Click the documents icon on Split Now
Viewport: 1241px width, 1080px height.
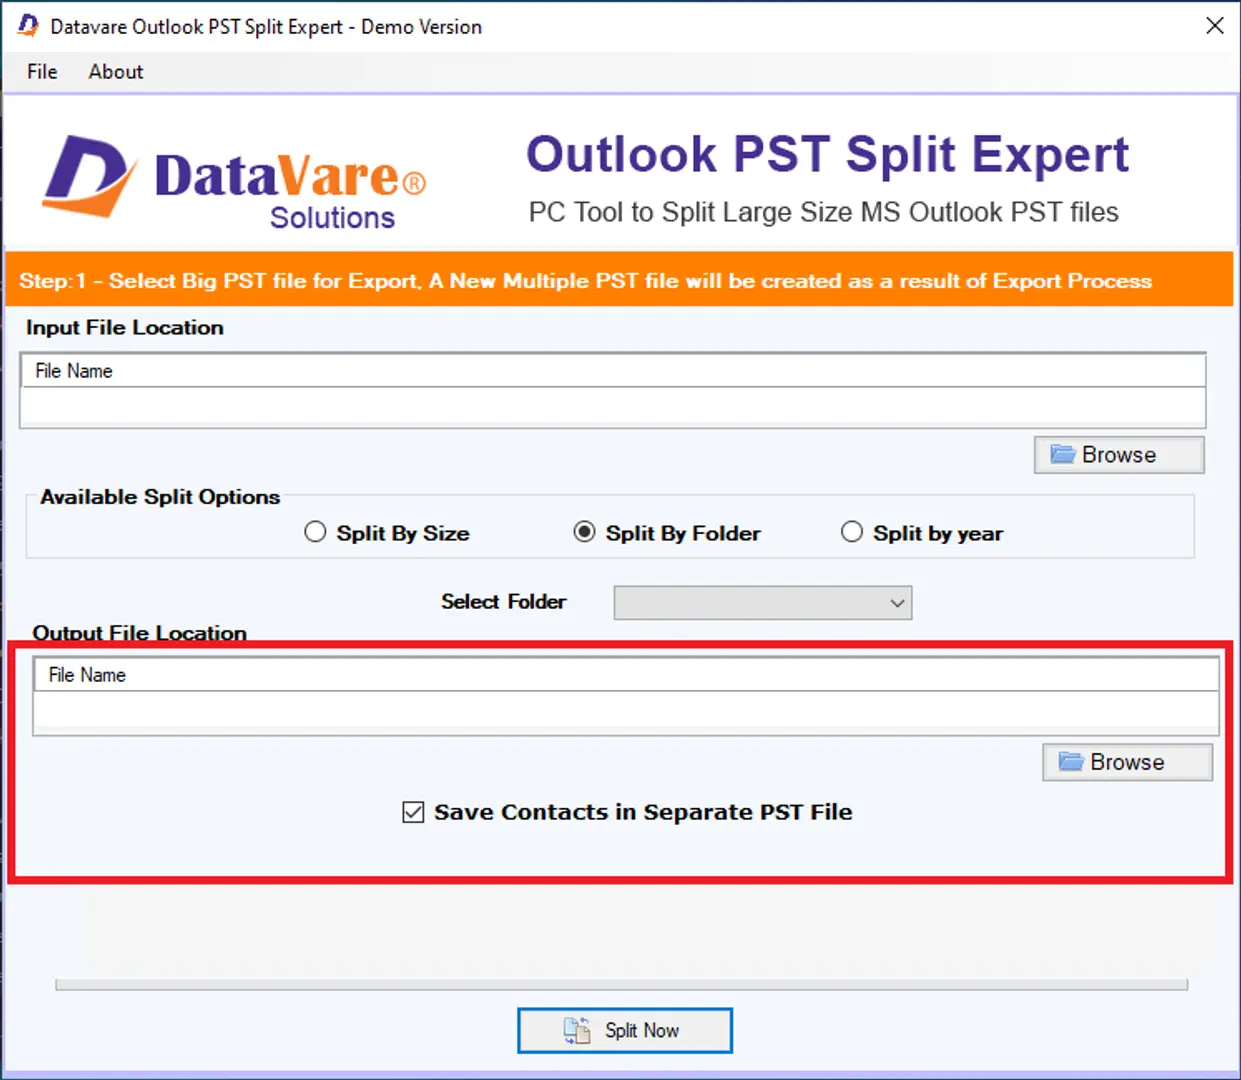click(577, 1030)
